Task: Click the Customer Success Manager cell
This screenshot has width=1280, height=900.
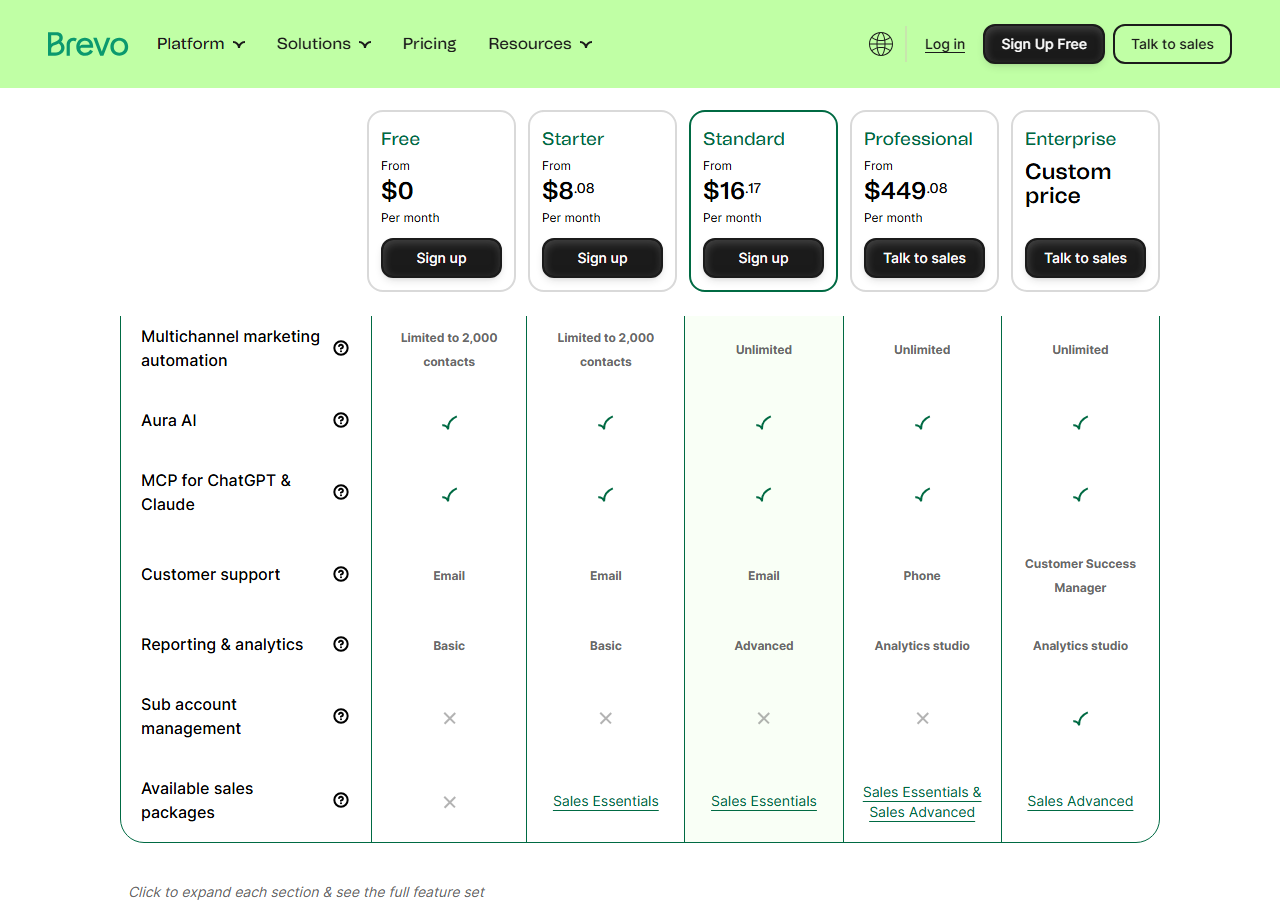Action: (x=1080, y=576)
